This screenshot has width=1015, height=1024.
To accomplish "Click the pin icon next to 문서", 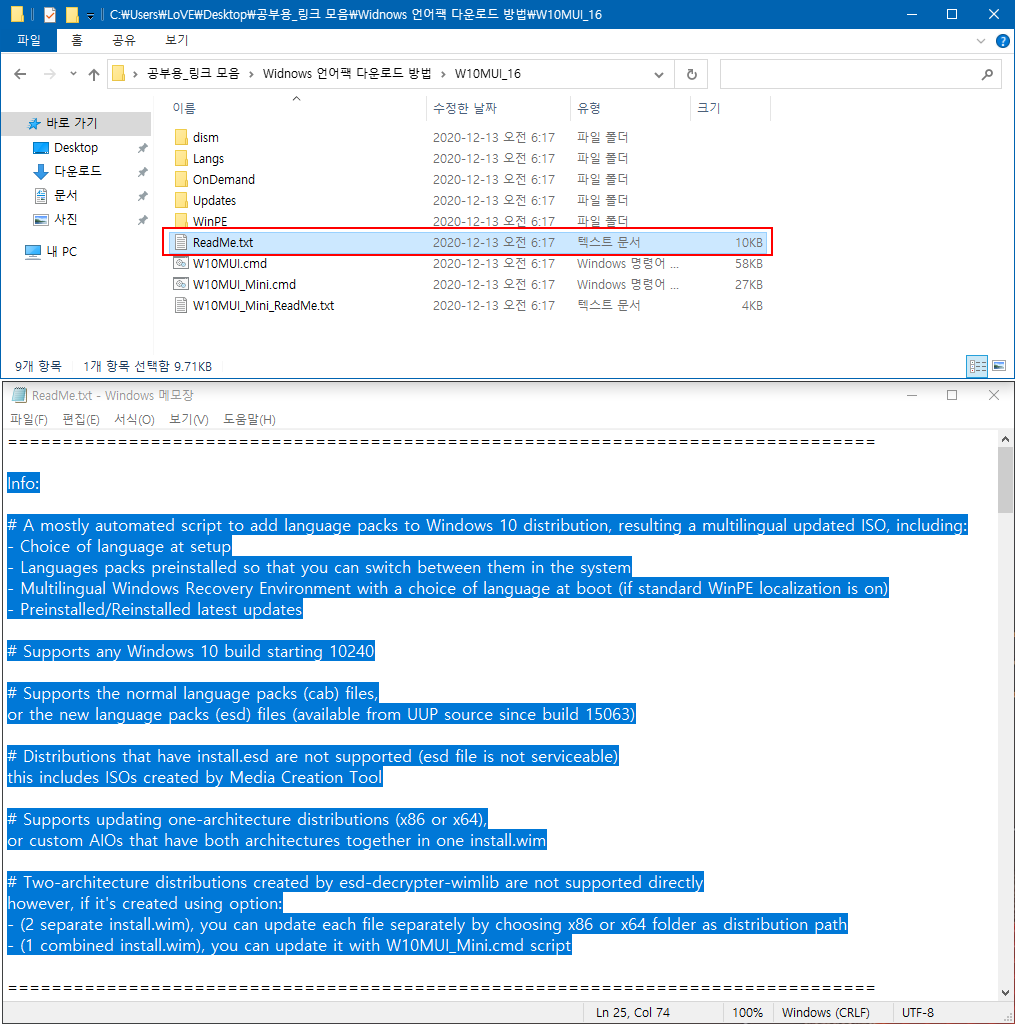I will 142,196.
